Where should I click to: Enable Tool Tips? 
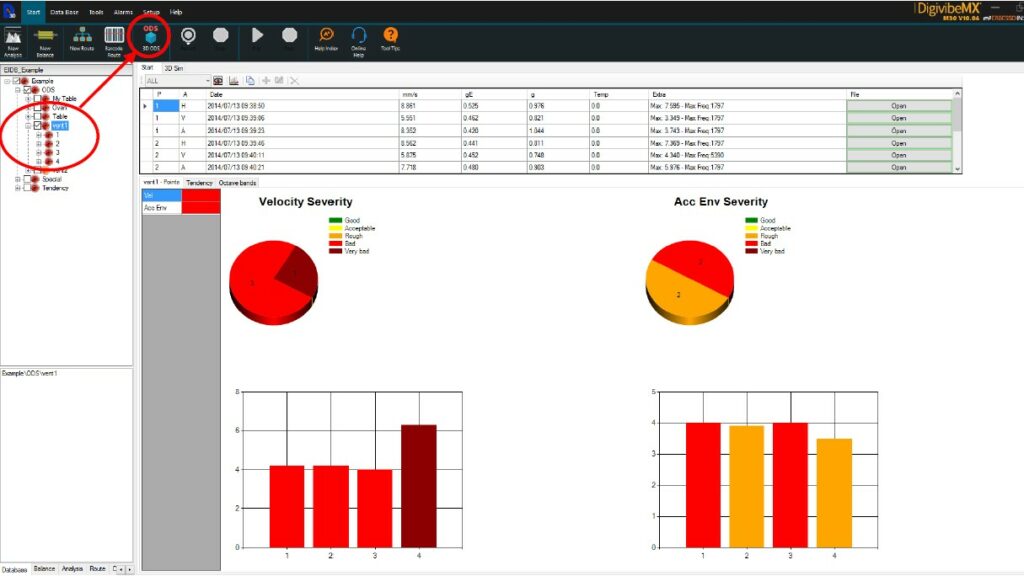(392, 36)
